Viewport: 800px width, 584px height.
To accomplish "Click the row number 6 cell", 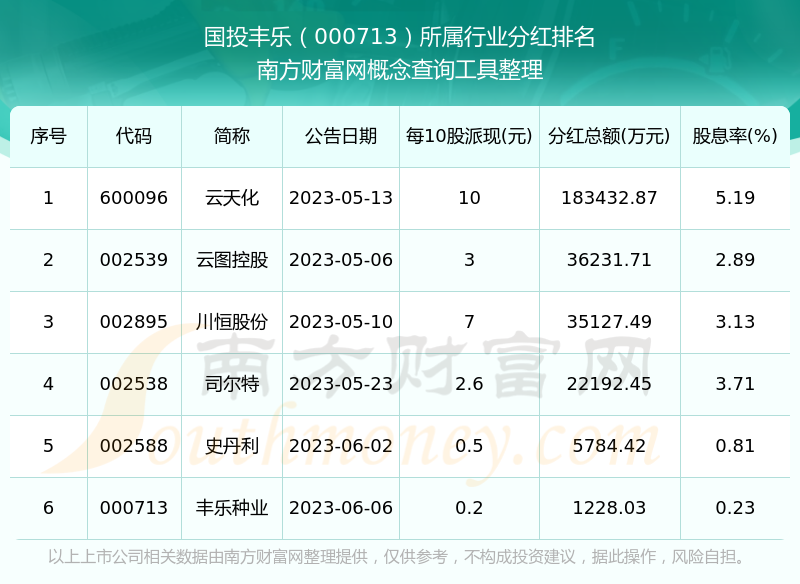I will coord(48,508).
